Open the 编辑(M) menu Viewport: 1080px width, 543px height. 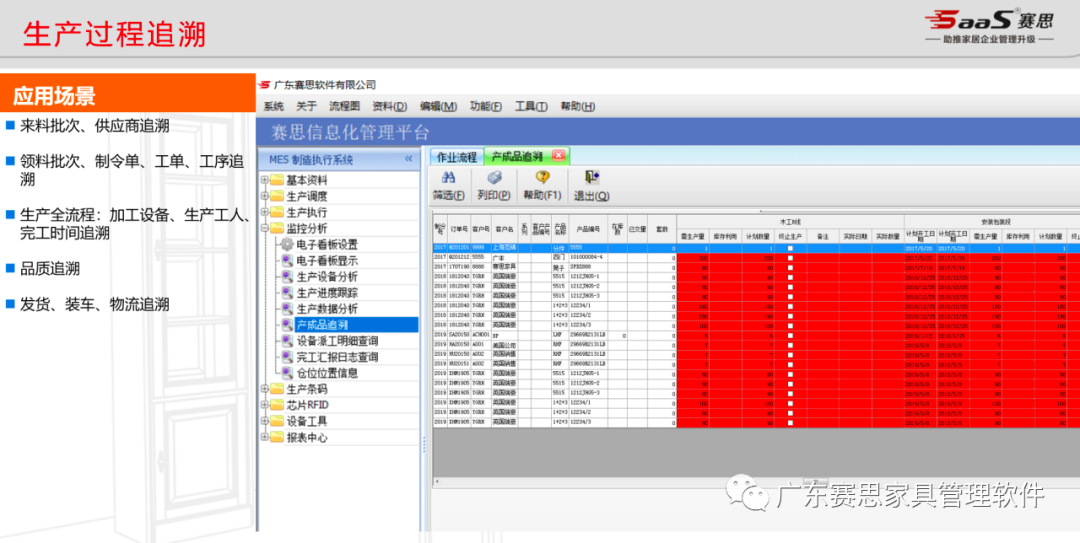(439, 106)
